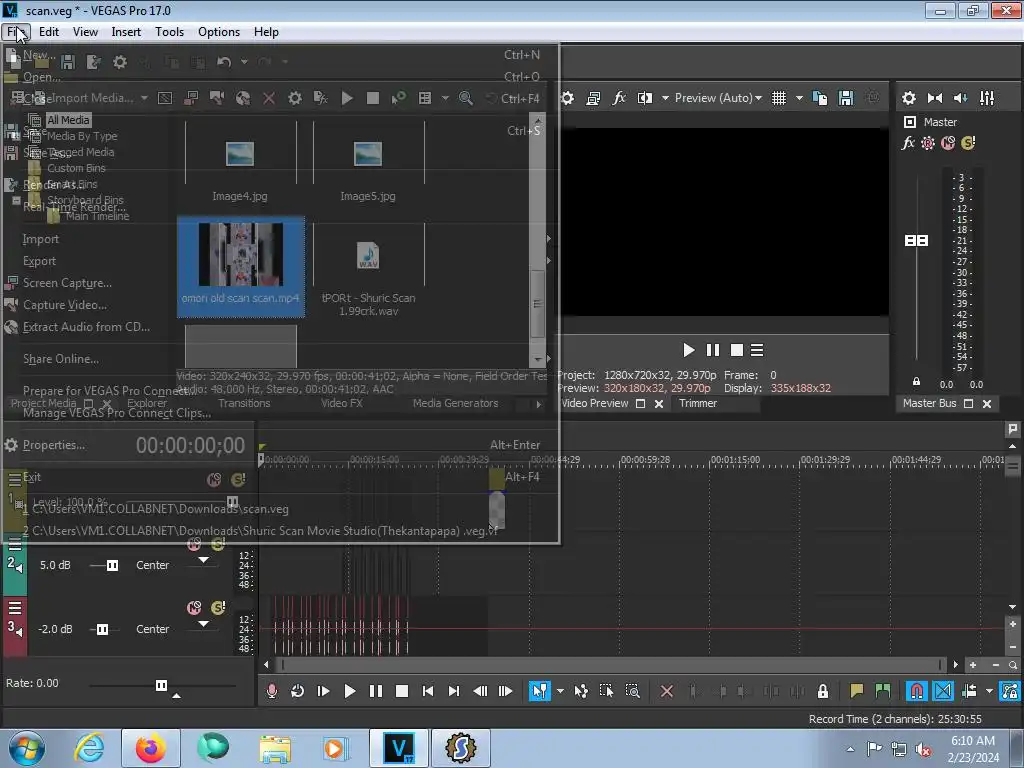Copy preview snapshot to clipboard
Image resolution: width=1024 pixels, height=768 pixels.
[x=820, y=98]
